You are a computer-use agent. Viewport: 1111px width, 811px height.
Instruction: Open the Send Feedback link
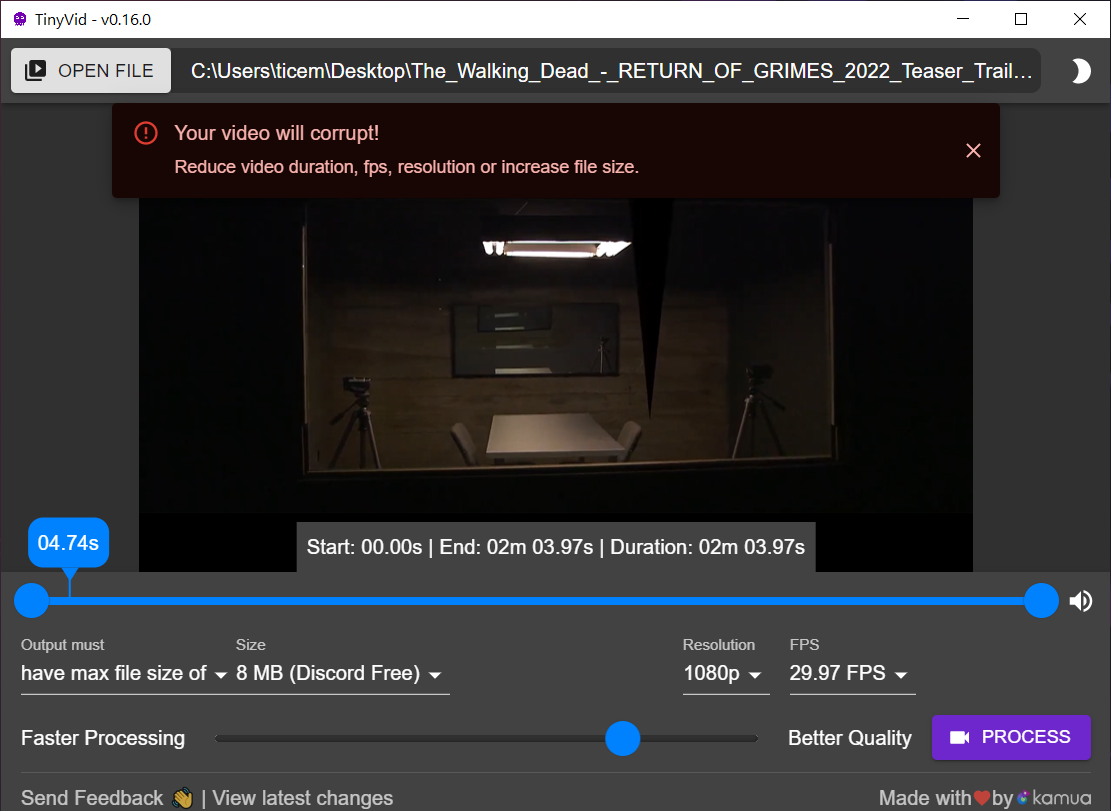pos(107,798)
